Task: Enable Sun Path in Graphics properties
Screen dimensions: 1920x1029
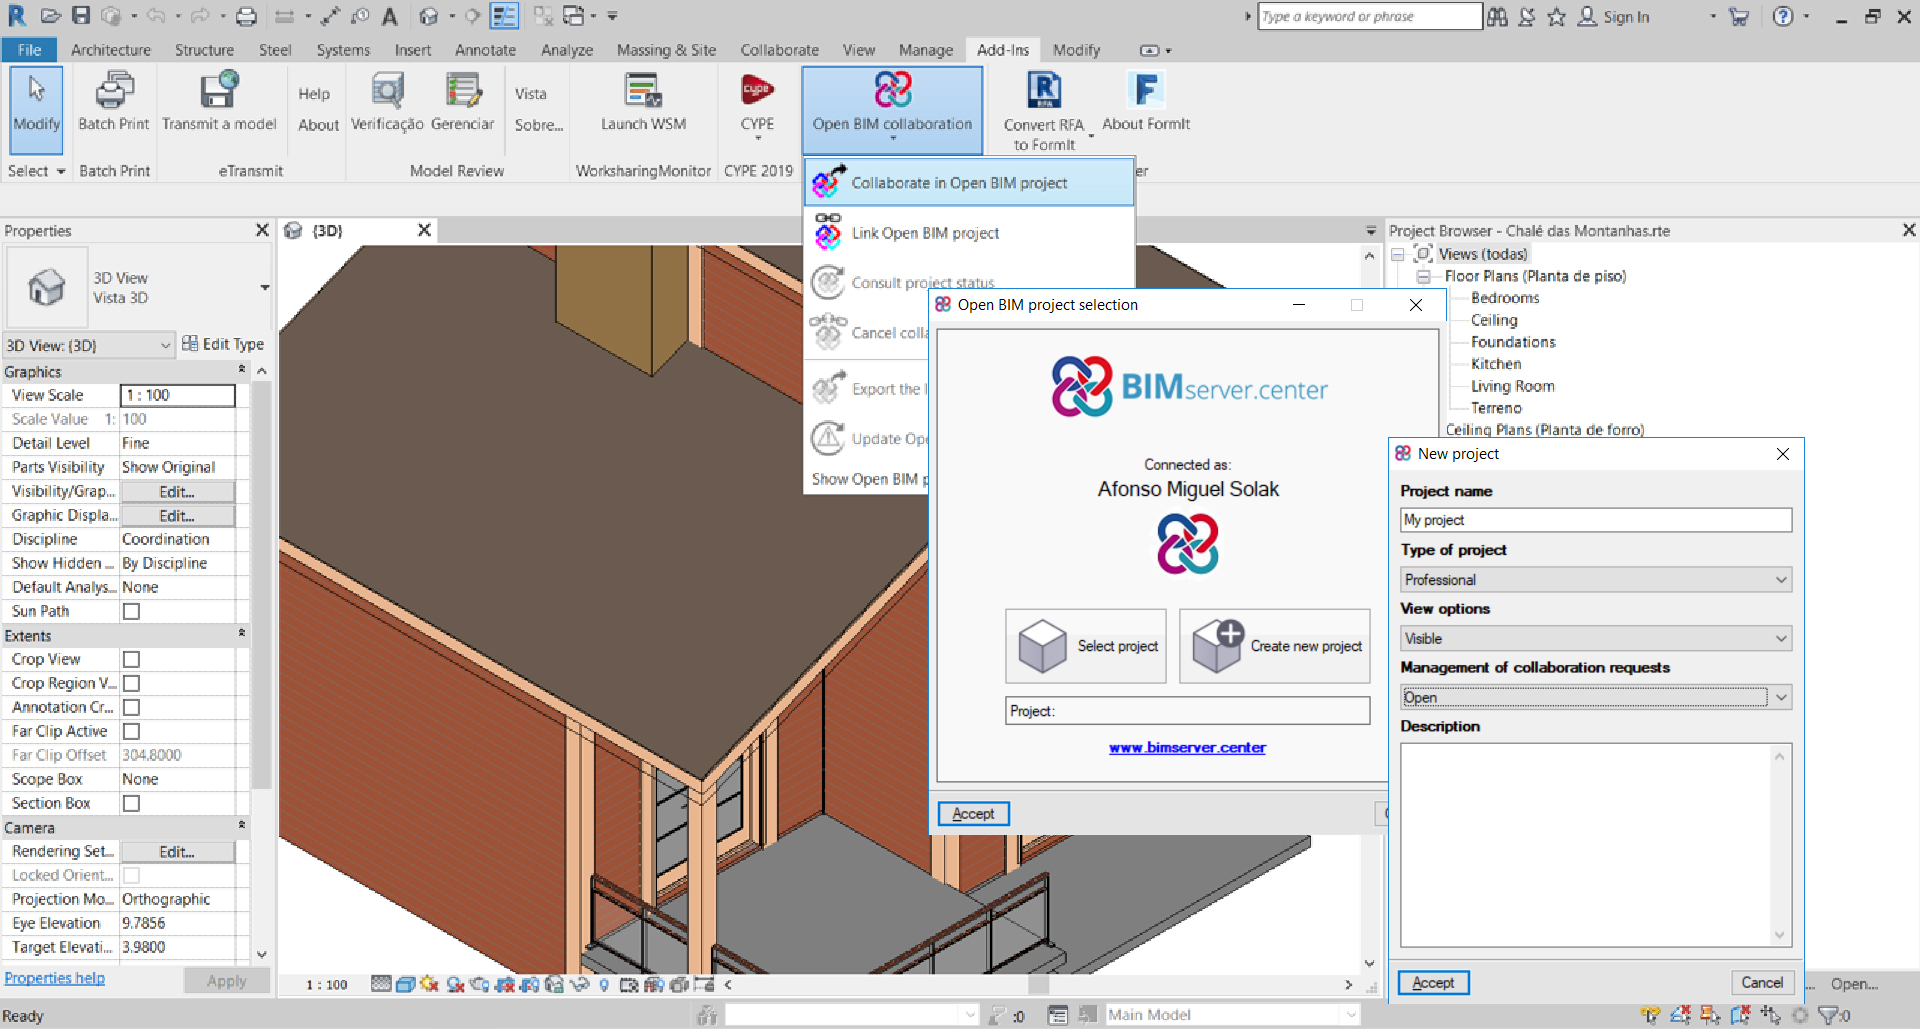Action: click(x=131, y=611)
